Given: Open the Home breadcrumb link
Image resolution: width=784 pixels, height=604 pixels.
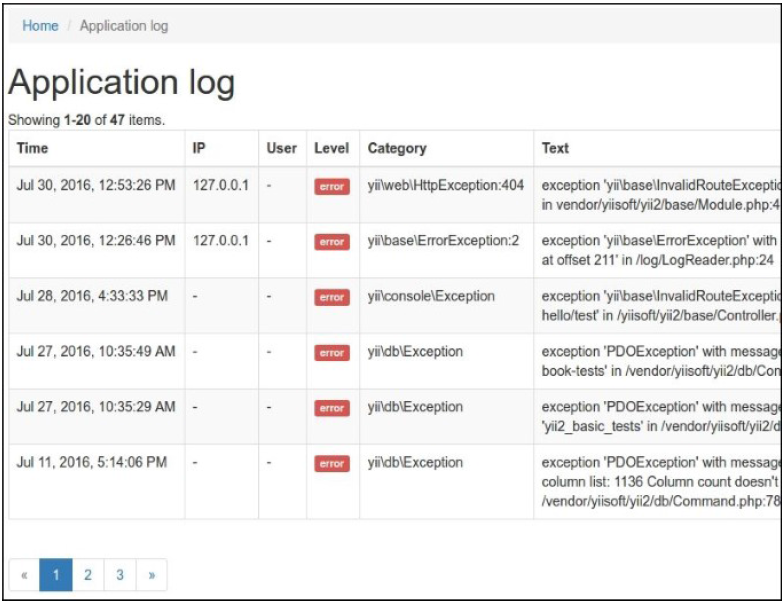Looking at the screenshot, I should 40,26.
